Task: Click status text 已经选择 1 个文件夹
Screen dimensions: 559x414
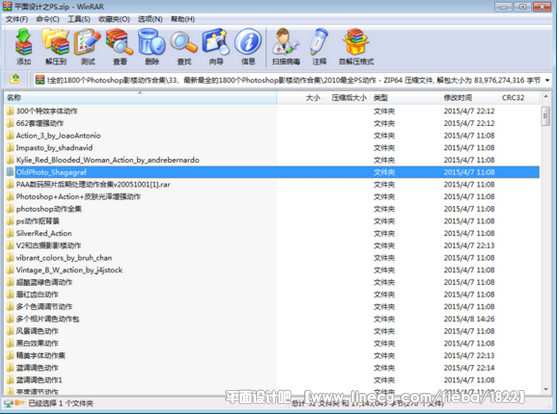Action: [x=61, y=404]
